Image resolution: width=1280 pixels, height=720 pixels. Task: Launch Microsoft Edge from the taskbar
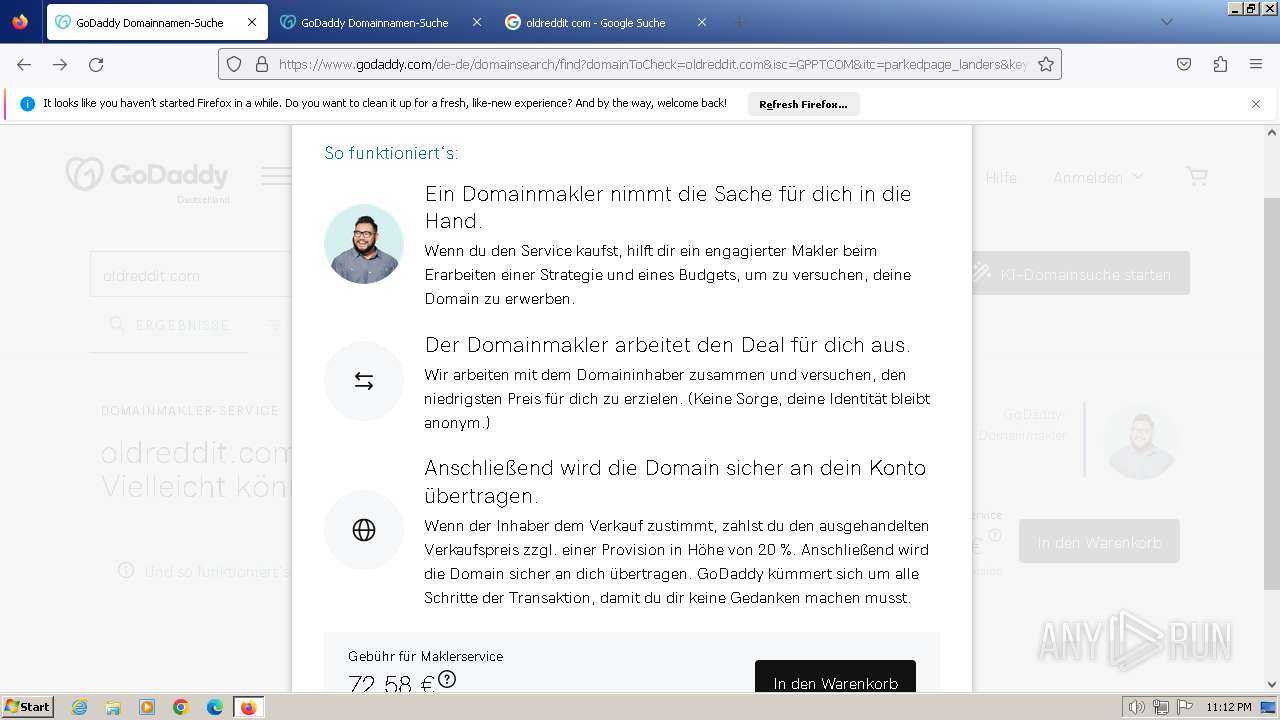tap(215, 707)
